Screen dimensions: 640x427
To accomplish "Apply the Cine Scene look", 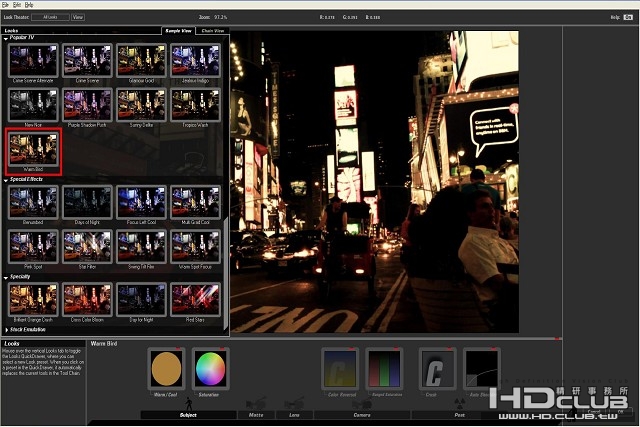I will (x=87, y=61).
